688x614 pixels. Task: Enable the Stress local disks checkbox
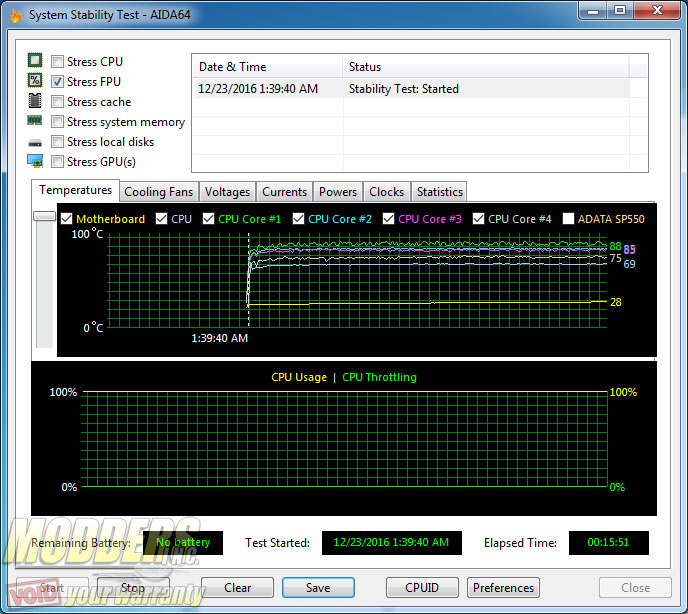[57, 142]
